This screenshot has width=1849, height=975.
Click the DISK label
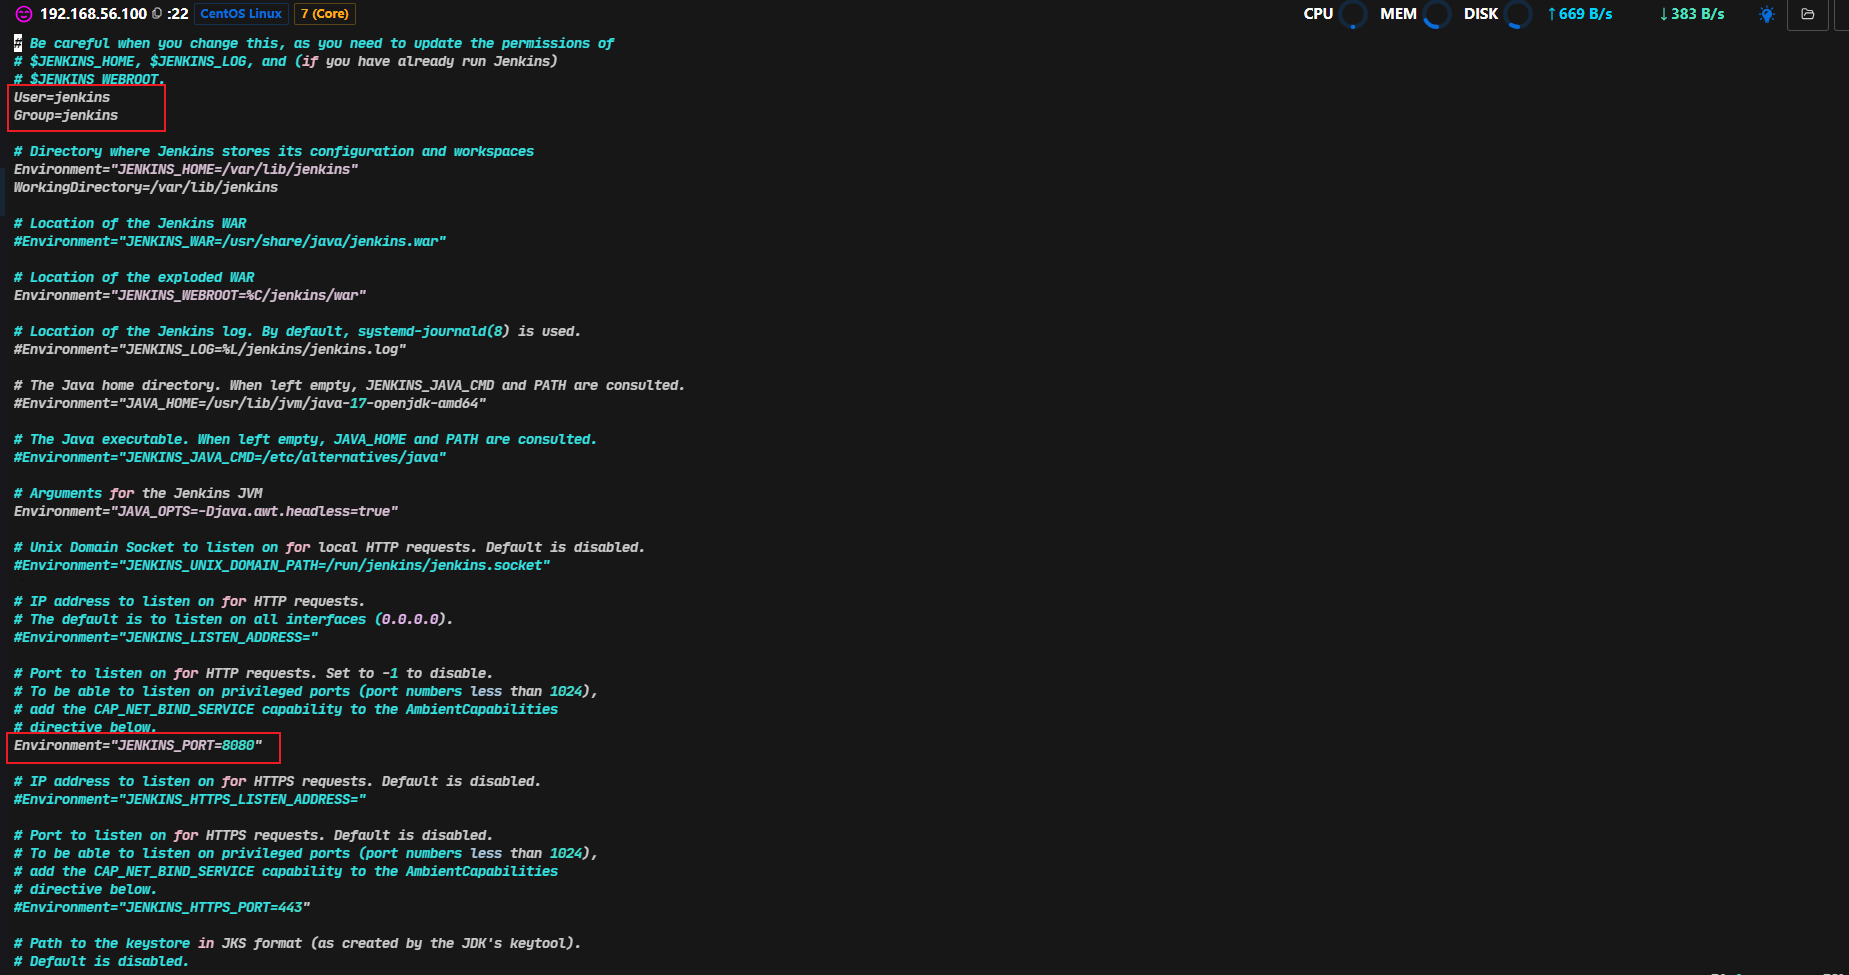click(x=1481, y=14)
